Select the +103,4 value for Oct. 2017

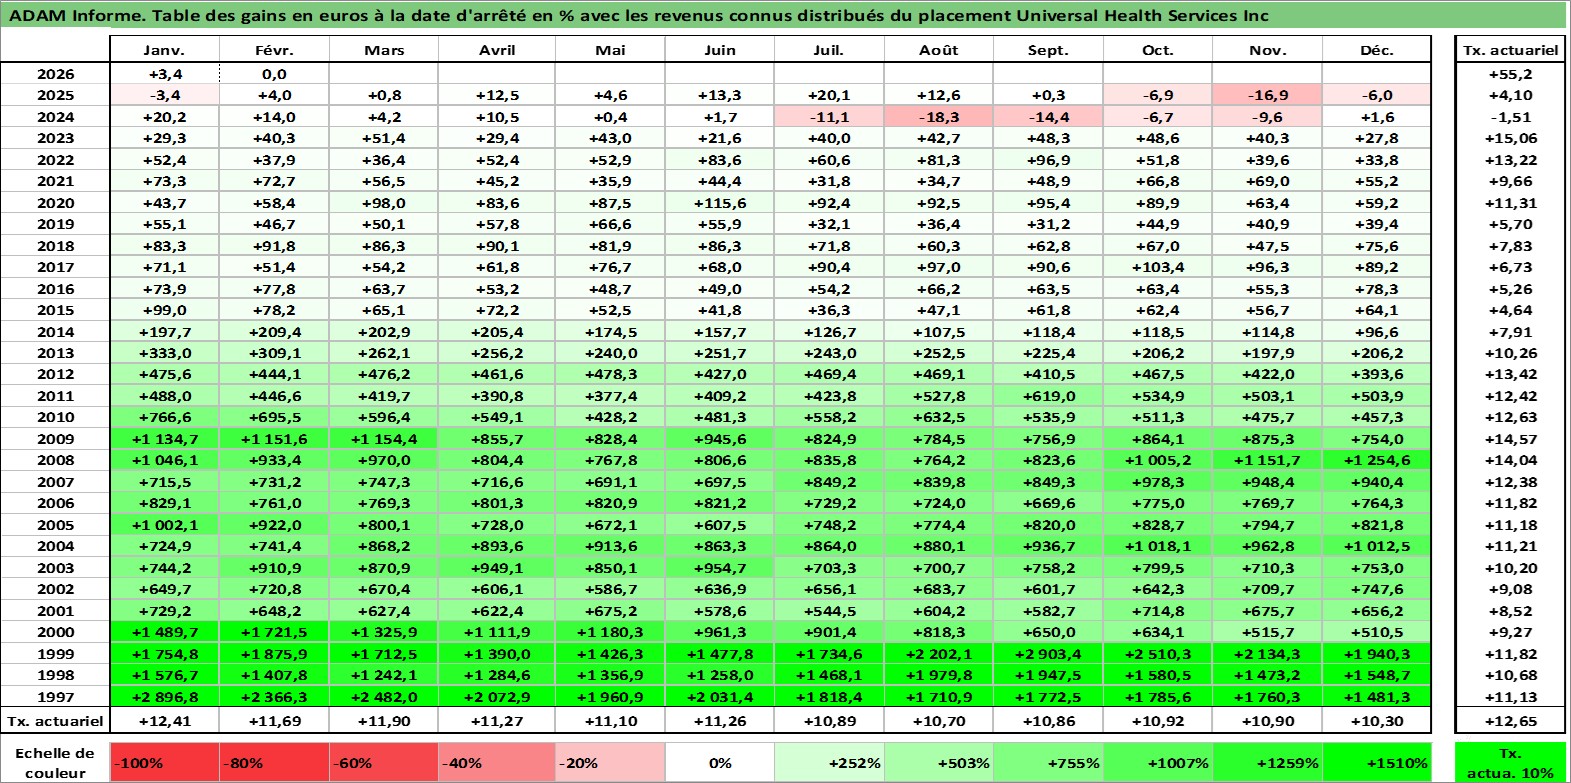[1157, 267]
